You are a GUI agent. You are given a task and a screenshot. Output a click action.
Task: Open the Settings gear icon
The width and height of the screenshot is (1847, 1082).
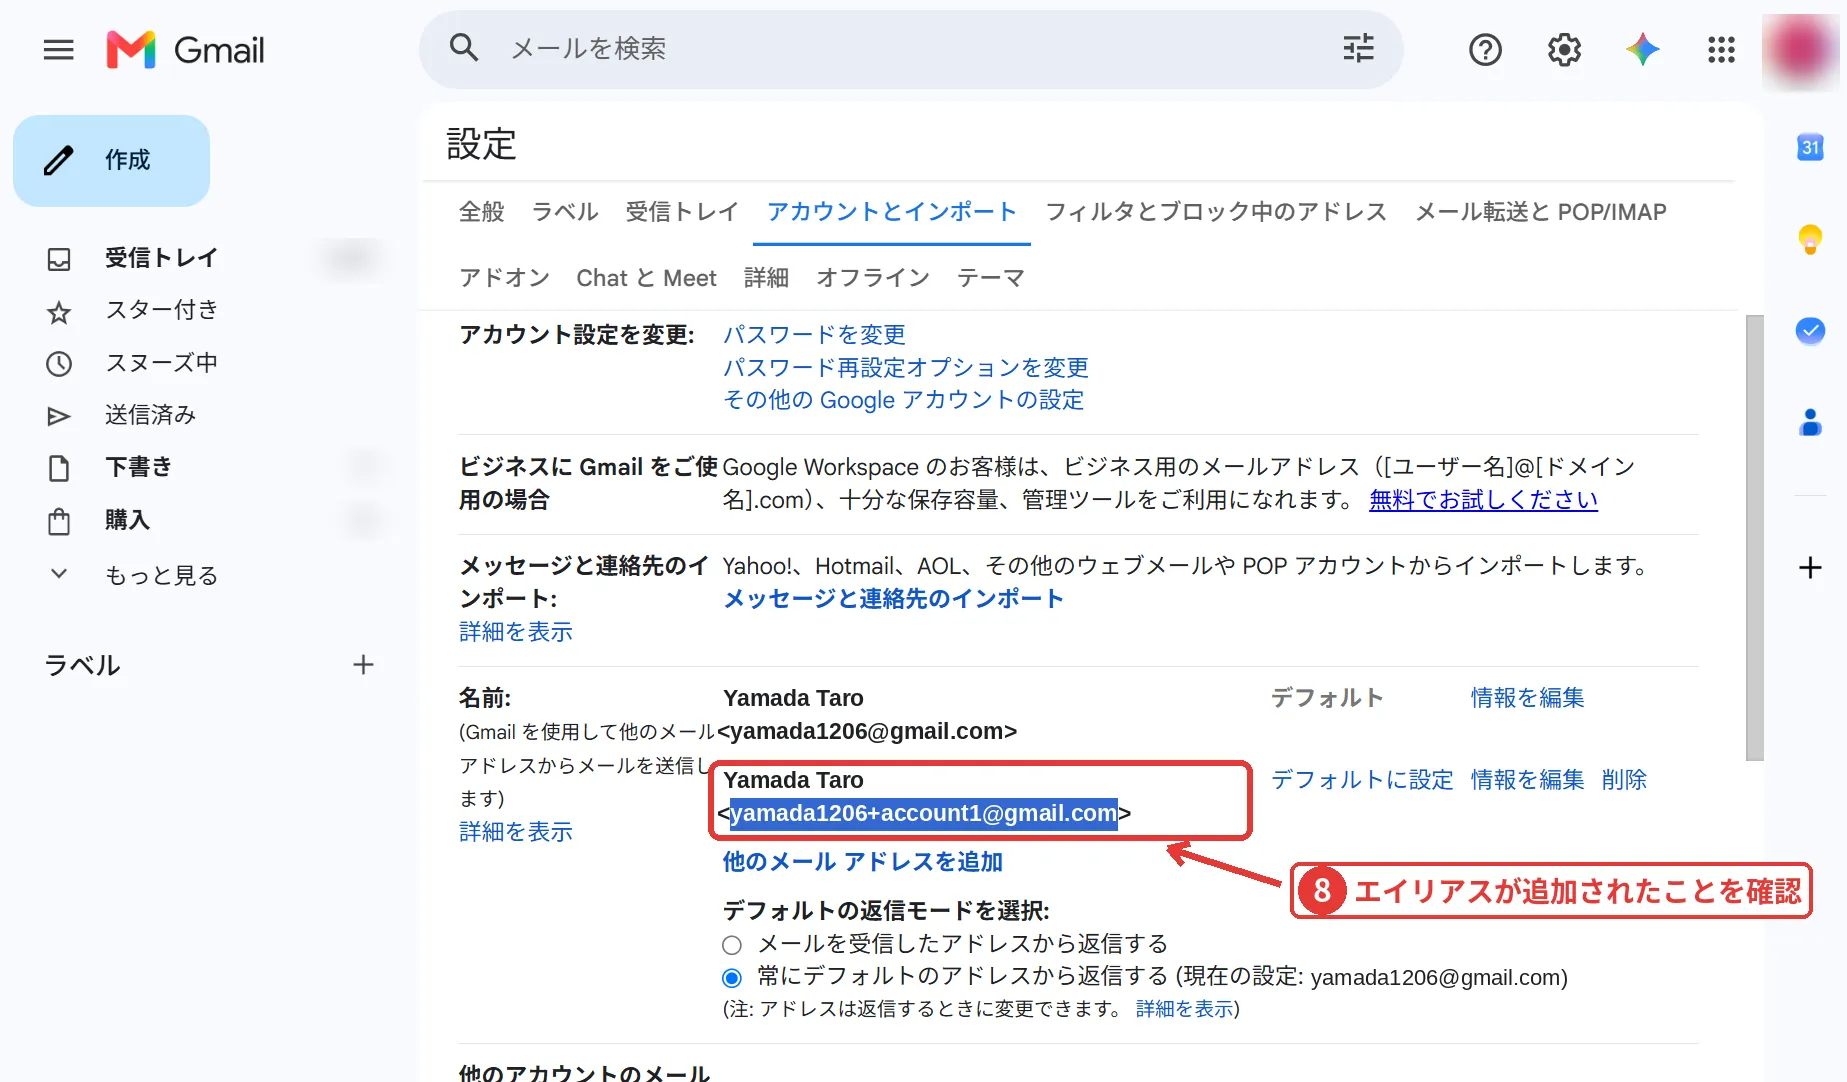pyautogui.click(x=1564, y=49)
